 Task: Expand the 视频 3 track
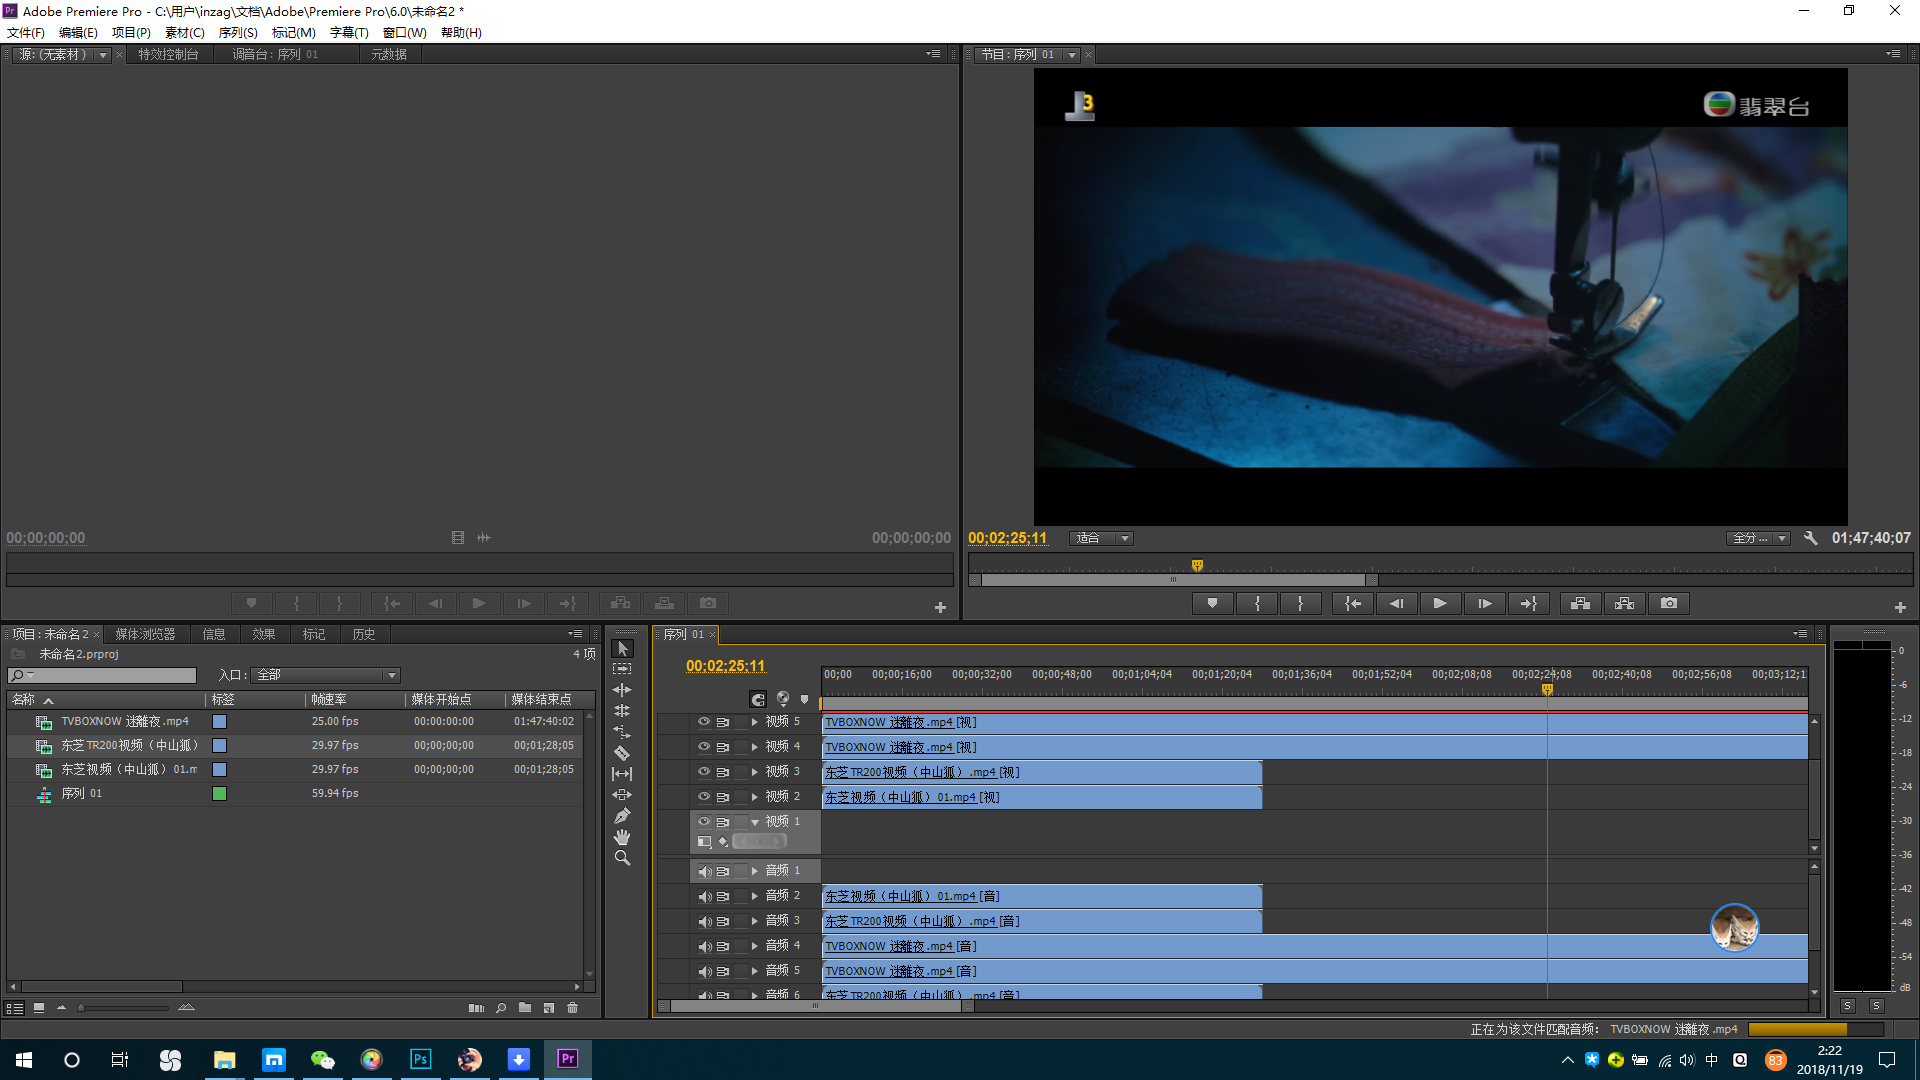pyautogui.click(x=755, y=771)
